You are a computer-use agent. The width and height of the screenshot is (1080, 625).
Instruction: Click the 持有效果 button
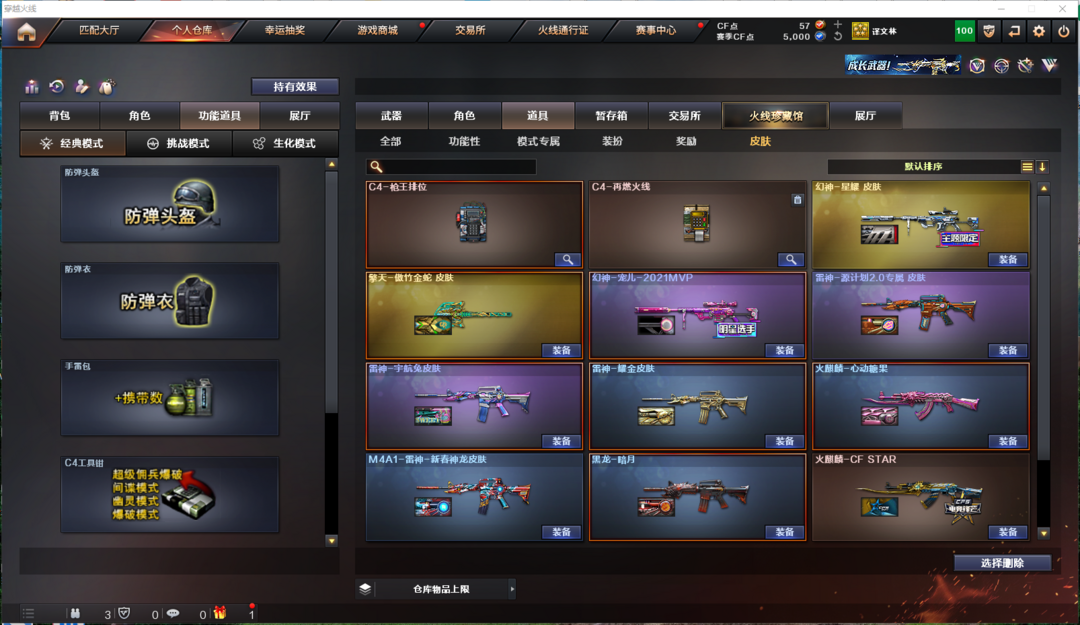pyautogui.click(x=295, y=87)
